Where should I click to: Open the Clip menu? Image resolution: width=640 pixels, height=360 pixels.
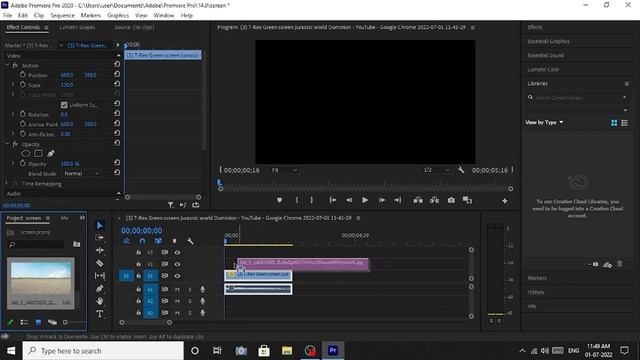(39, 16)
